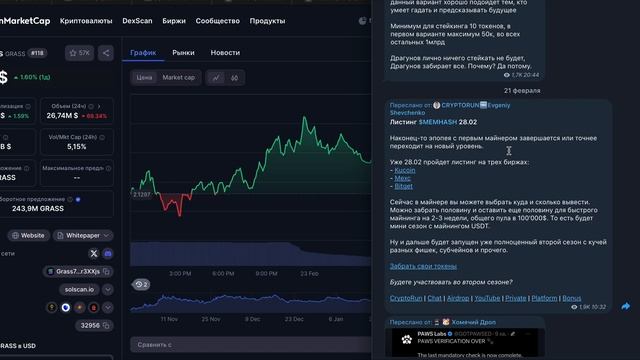This screenshot has width=640, height=360.
Task: Open the Сообщество menu
Action: point(218,21)
